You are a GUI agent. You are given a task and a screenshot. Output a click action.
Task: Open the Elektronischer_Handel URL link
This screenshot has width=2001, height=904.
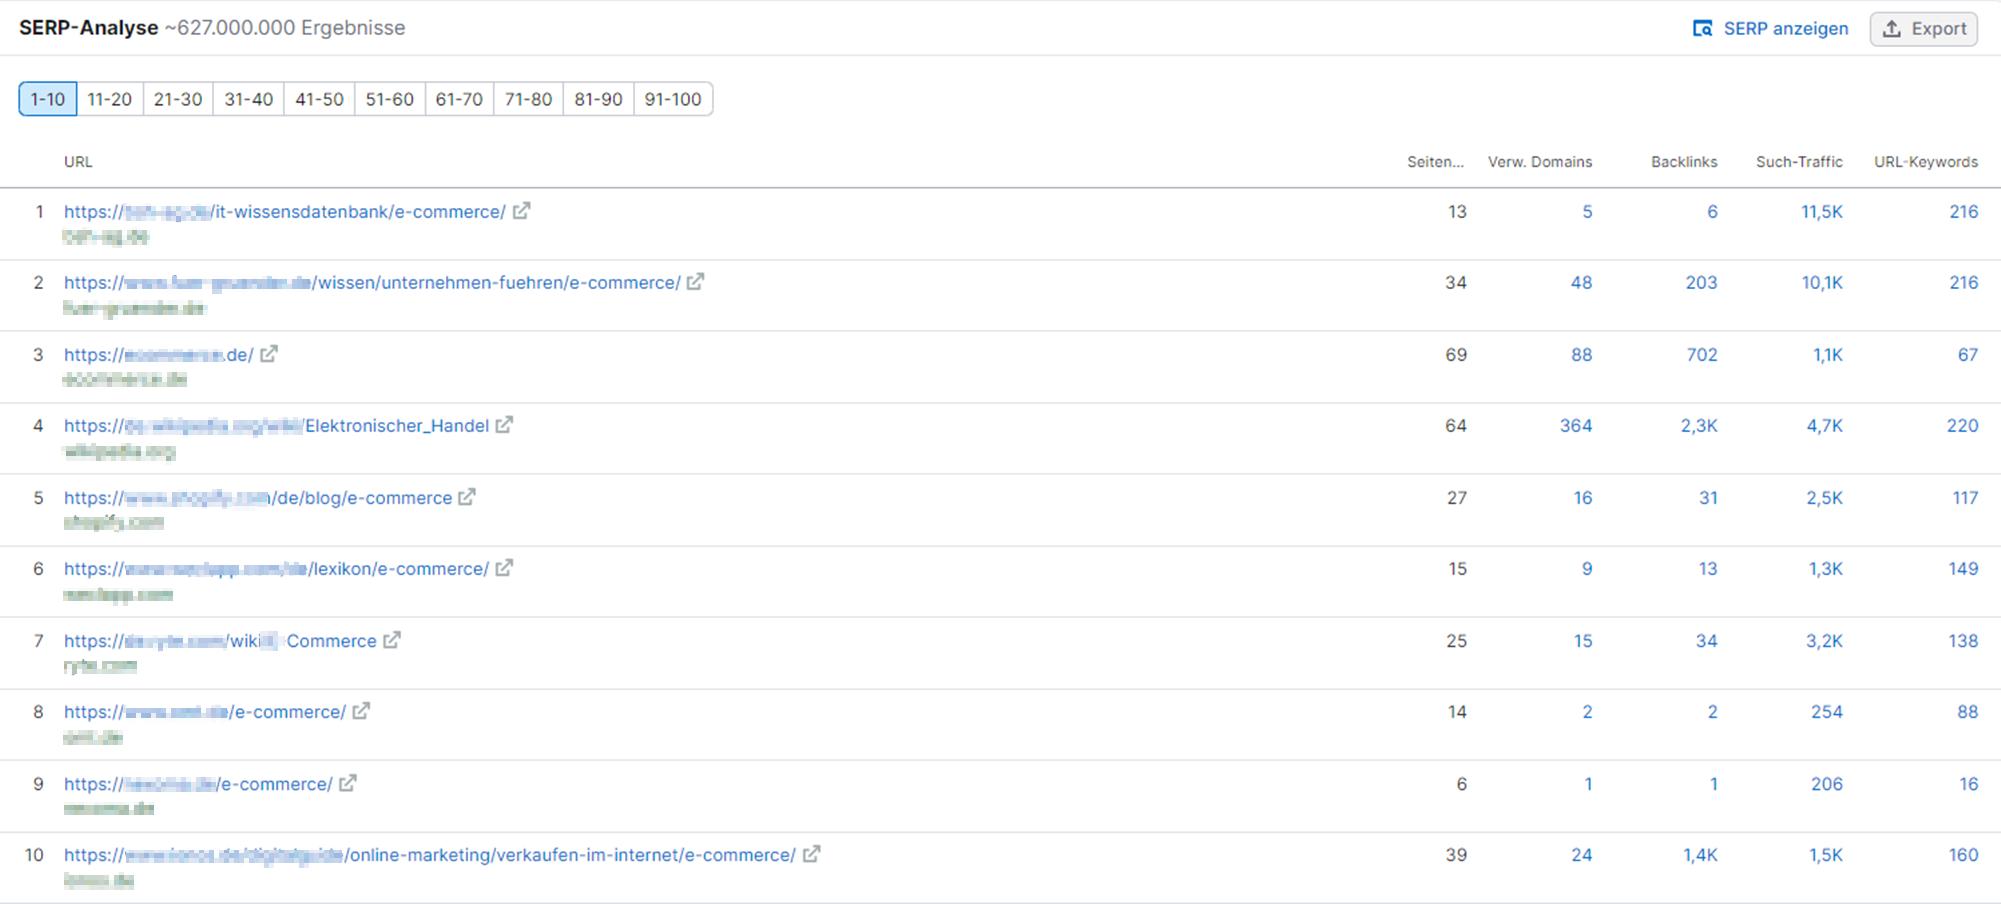(277, 425)
